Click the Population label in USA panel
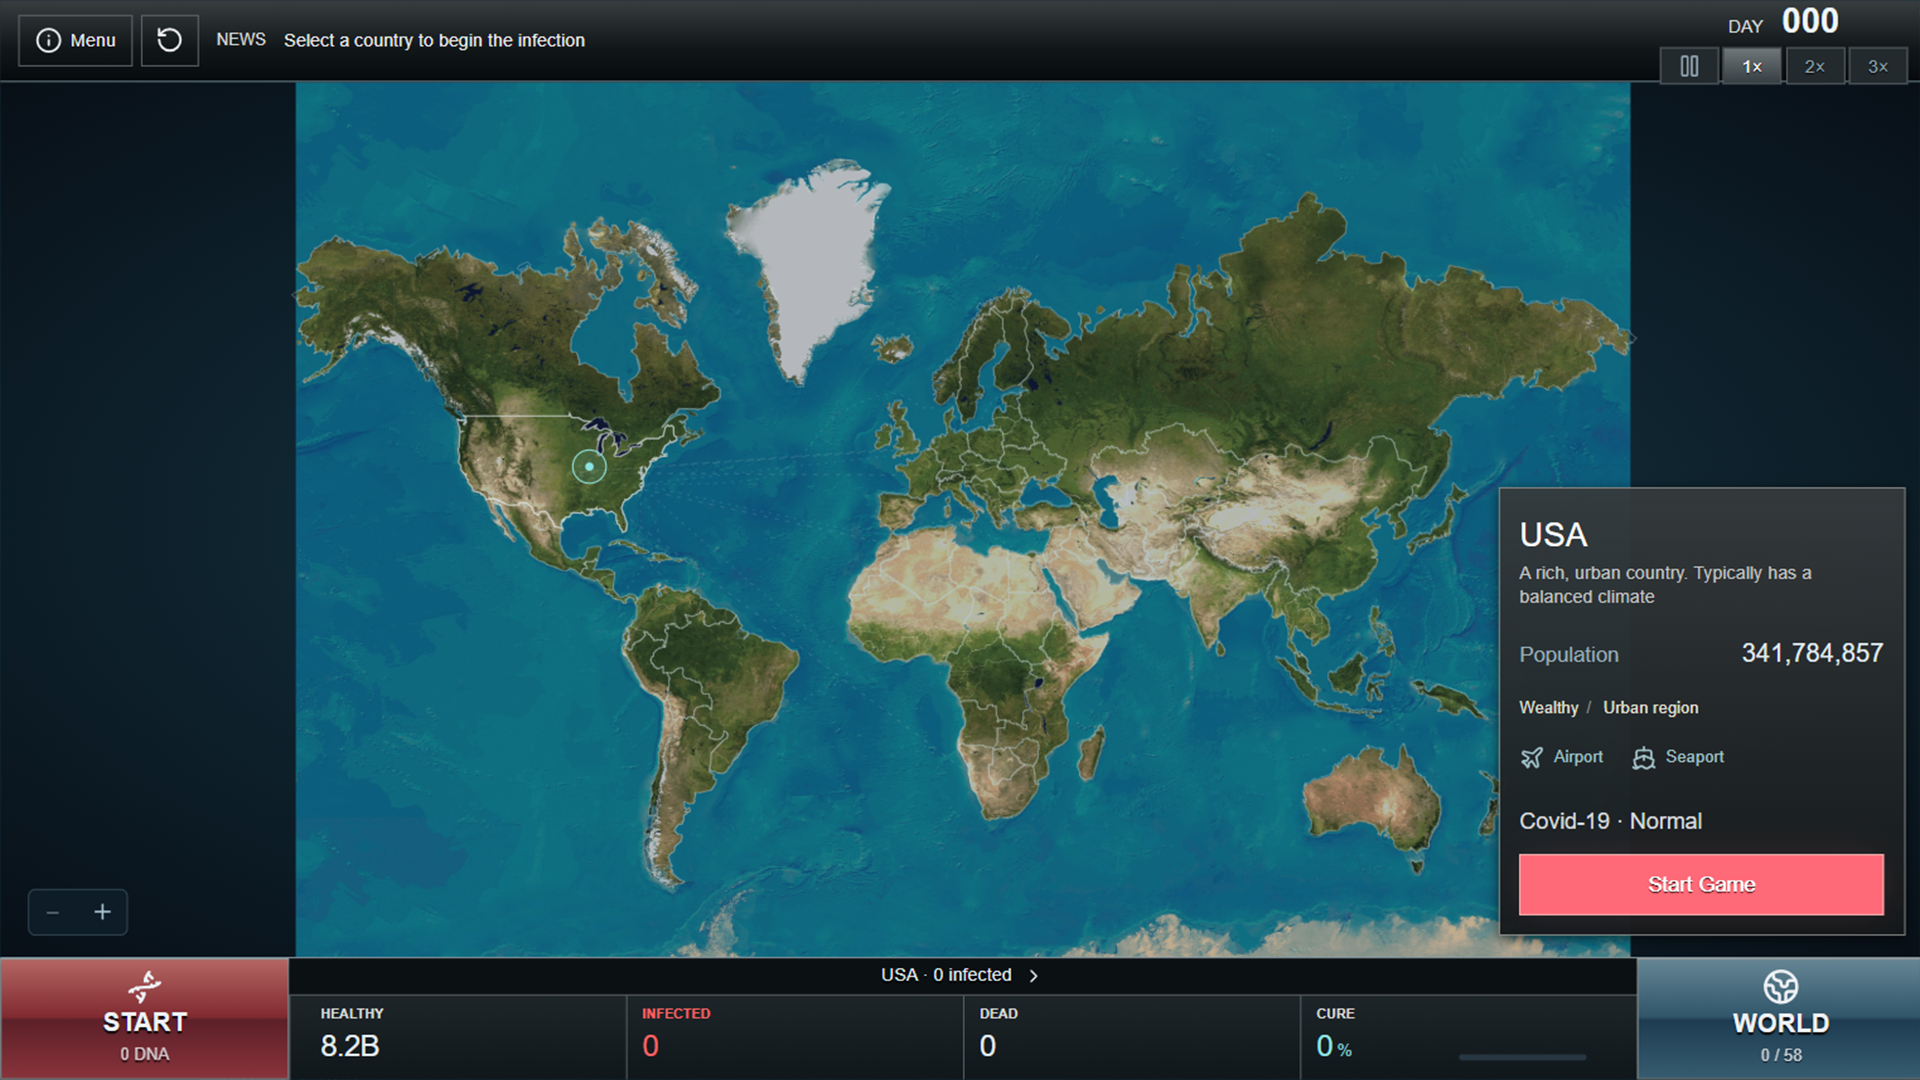The width and height of the screenshot is (1920, 1080). click(1568, 654)
